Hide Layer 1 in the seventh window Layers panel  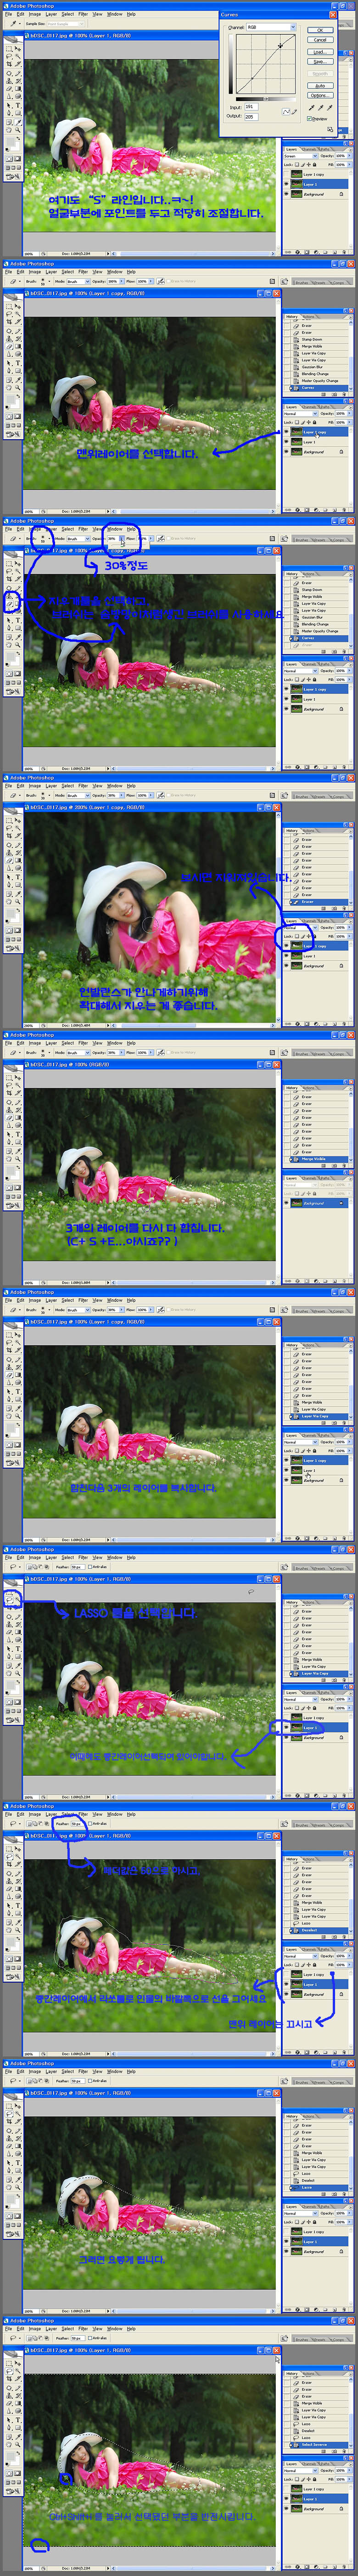287,1727
